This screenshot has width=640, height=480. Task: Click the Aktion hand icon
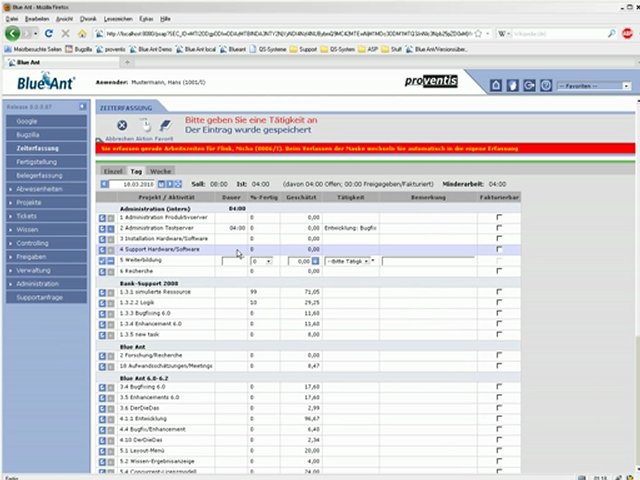(x=144, y=125)
